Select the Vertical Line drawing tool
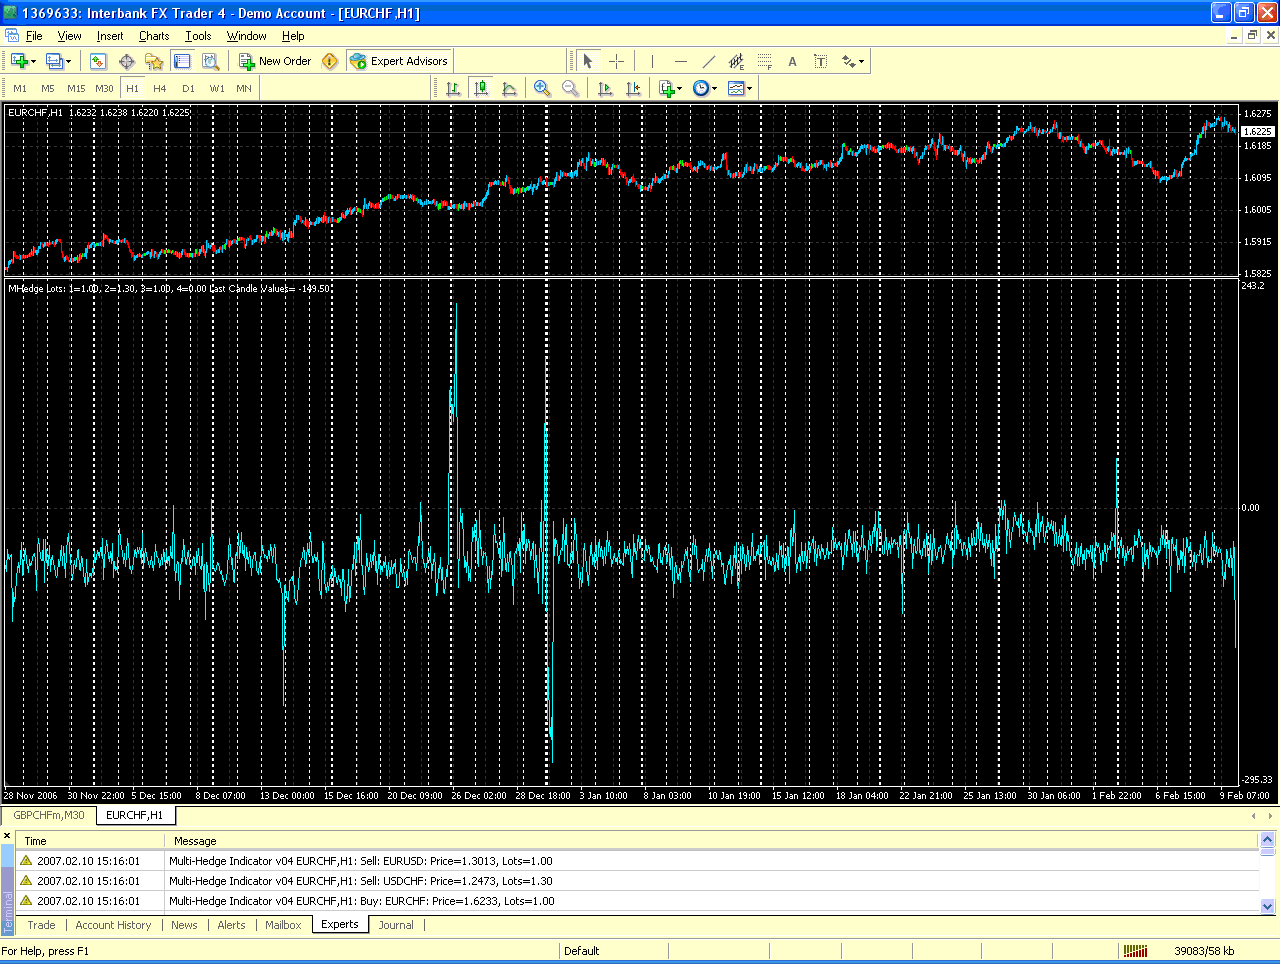This screenshot has height=964, width=1280. click(x=651, y=60)
